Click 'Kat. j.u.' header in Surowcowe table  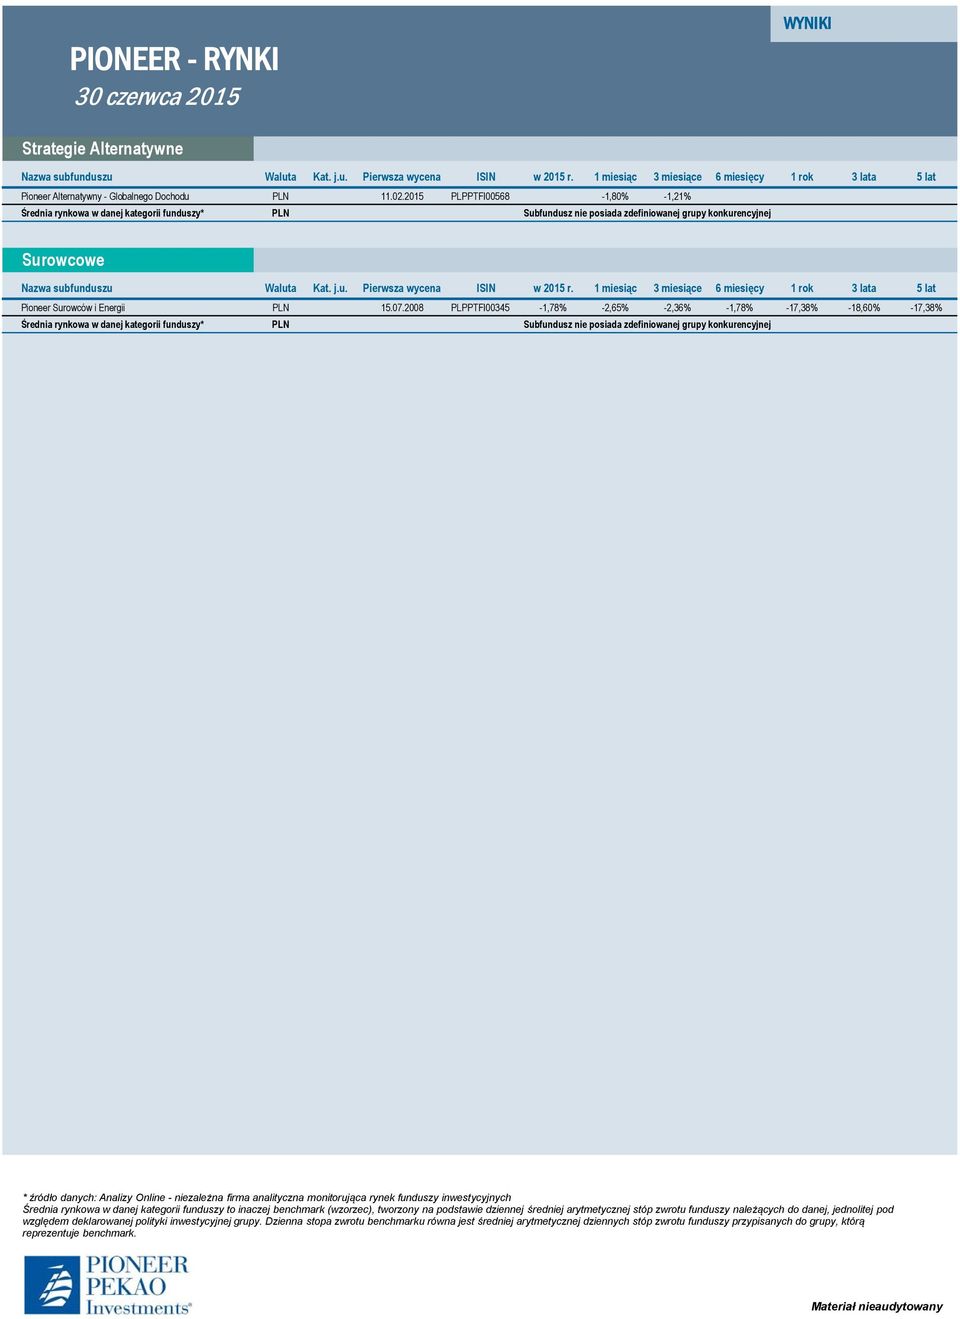click(x=330, y=288)
